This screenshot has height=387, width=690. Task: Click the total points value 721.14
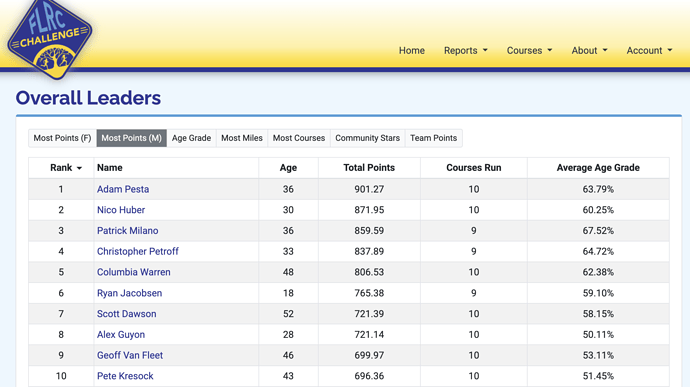pyautogui.click(x=369, y=335)
